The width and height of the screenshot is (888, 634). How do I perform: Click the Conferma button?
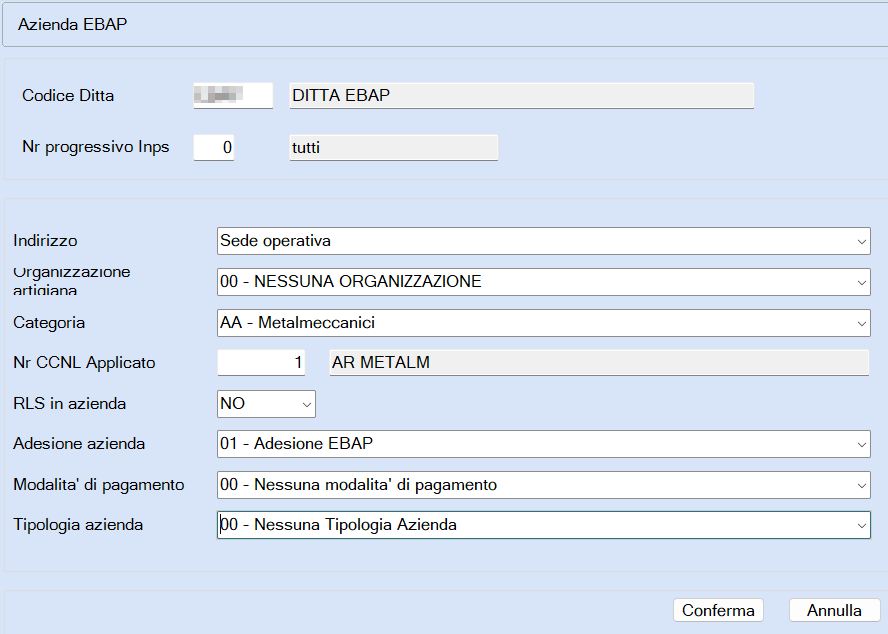click(718, 610)
